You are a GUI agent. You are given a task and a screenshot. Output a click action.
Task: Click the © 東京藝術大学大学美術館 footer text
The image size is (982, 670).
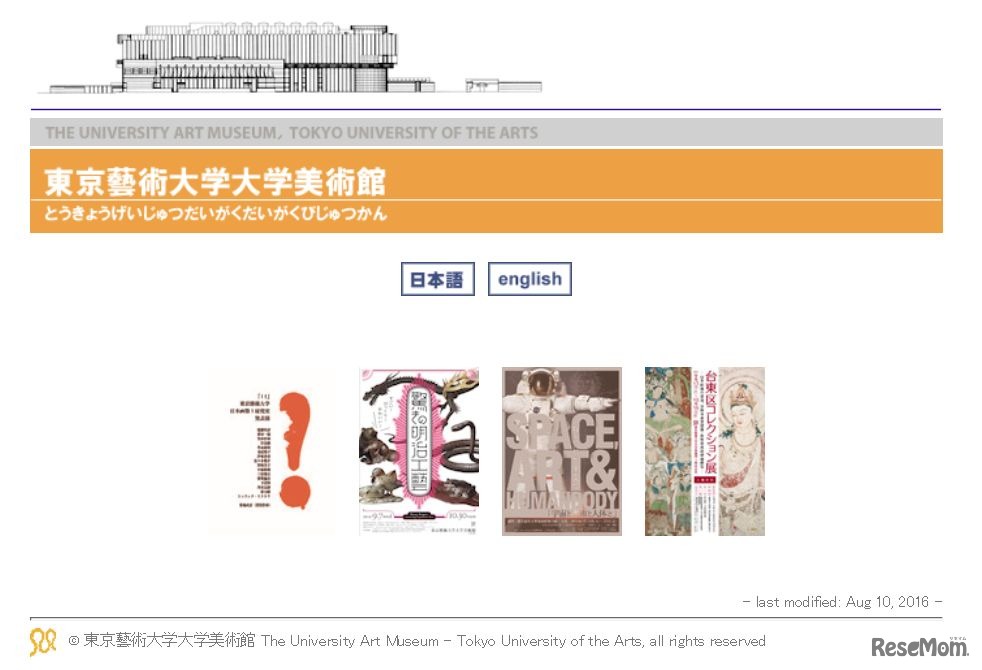pos(162,641)
